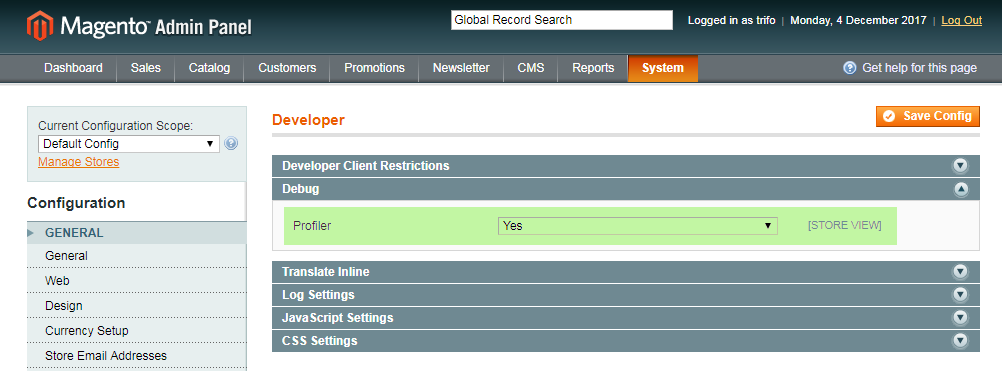
Task: Expand the Developer Client Restrictions arrow icon
Action: coord(960,166)
